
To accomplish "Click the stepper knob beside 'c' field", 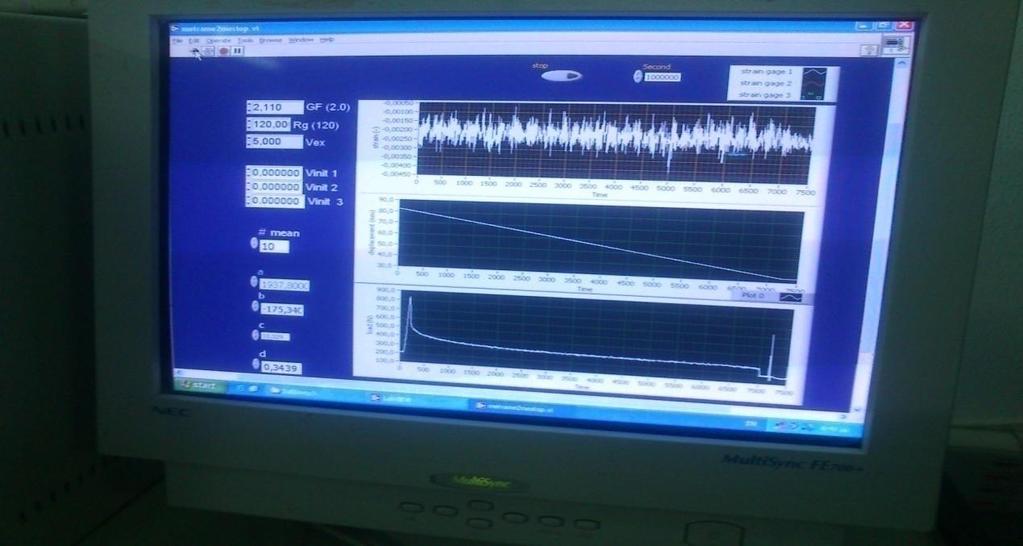I will (x=255, y=335).
